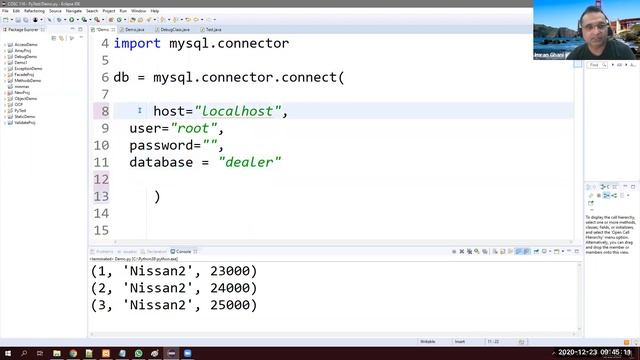Maximize the Package Explorer view
The height and width of the screenshot is (360, 640).
tap(80, 29)
